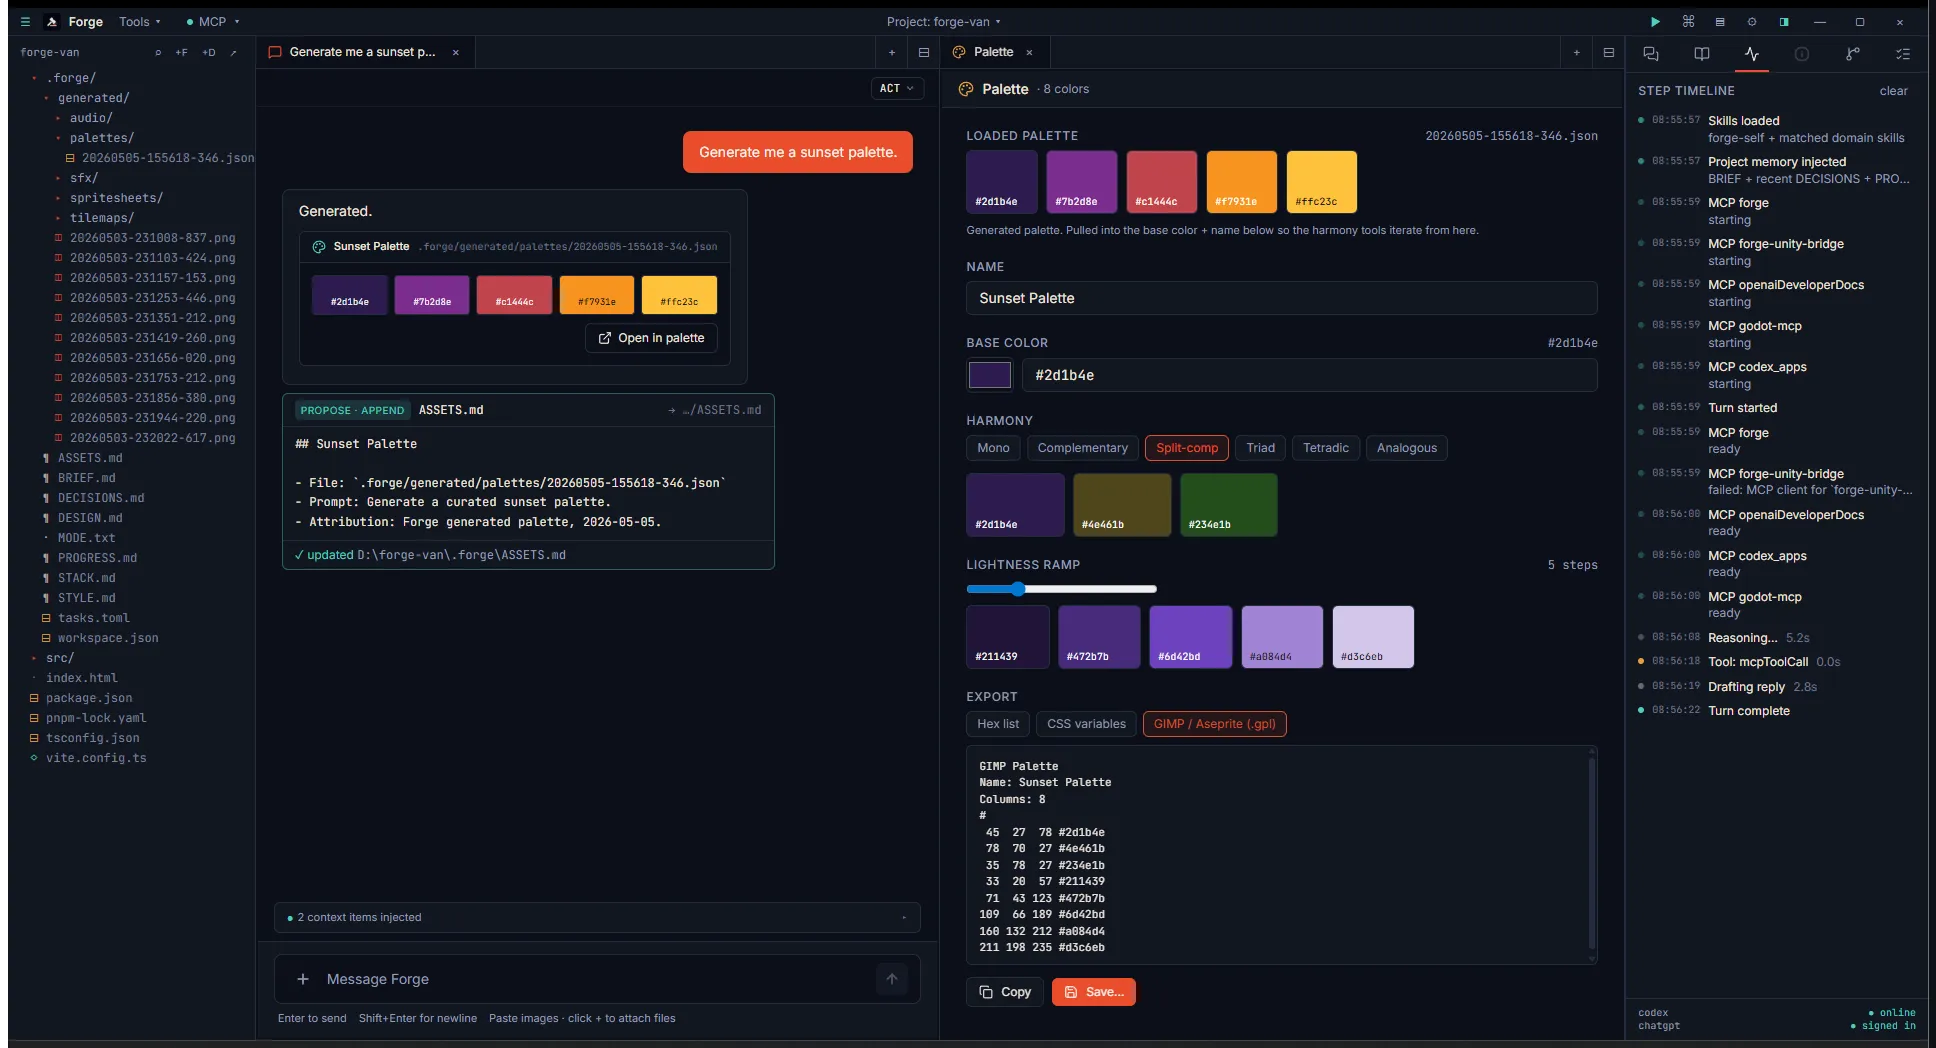This screenshot has width=1936, height=1048.
Task: Choose GIMP / Aseprite (.gpl) export format
Action: pyautogui.click(x=1214, y=724)
